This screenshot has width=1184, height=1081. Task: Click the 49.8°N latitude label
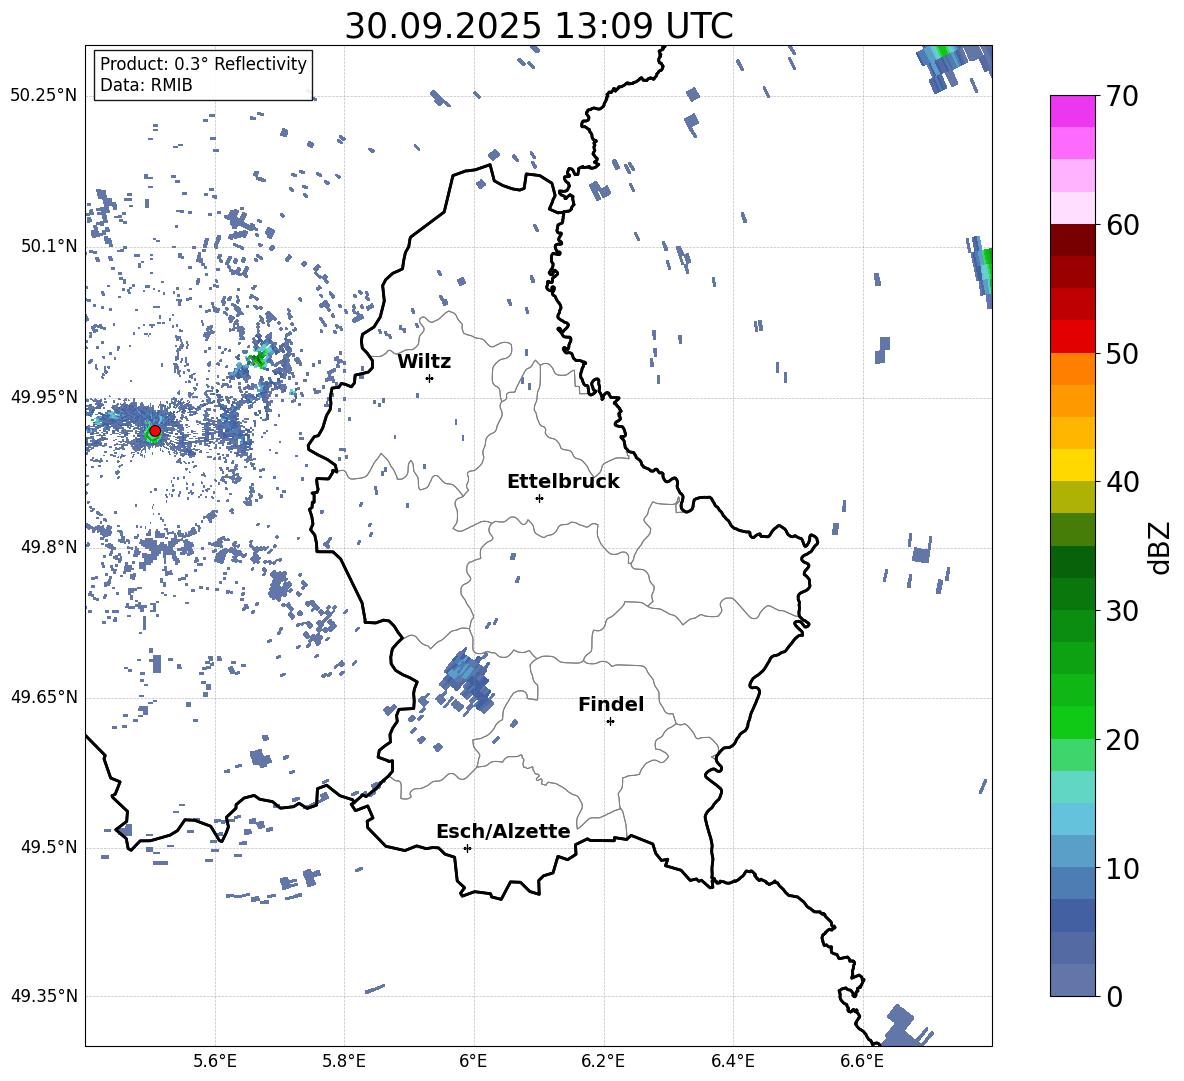49,547
